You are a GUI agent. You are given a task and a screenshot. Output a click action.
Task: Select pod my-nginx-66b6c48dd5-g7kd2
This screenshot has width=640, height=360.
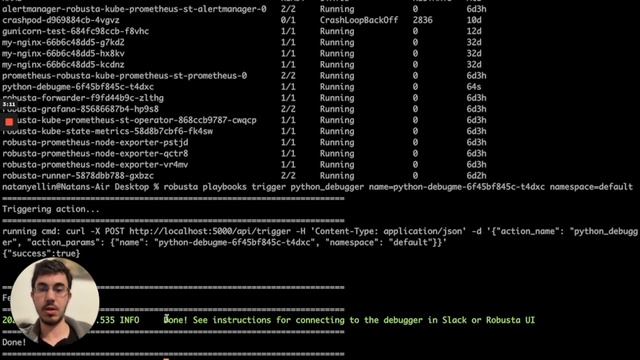(x=63, y=42)
